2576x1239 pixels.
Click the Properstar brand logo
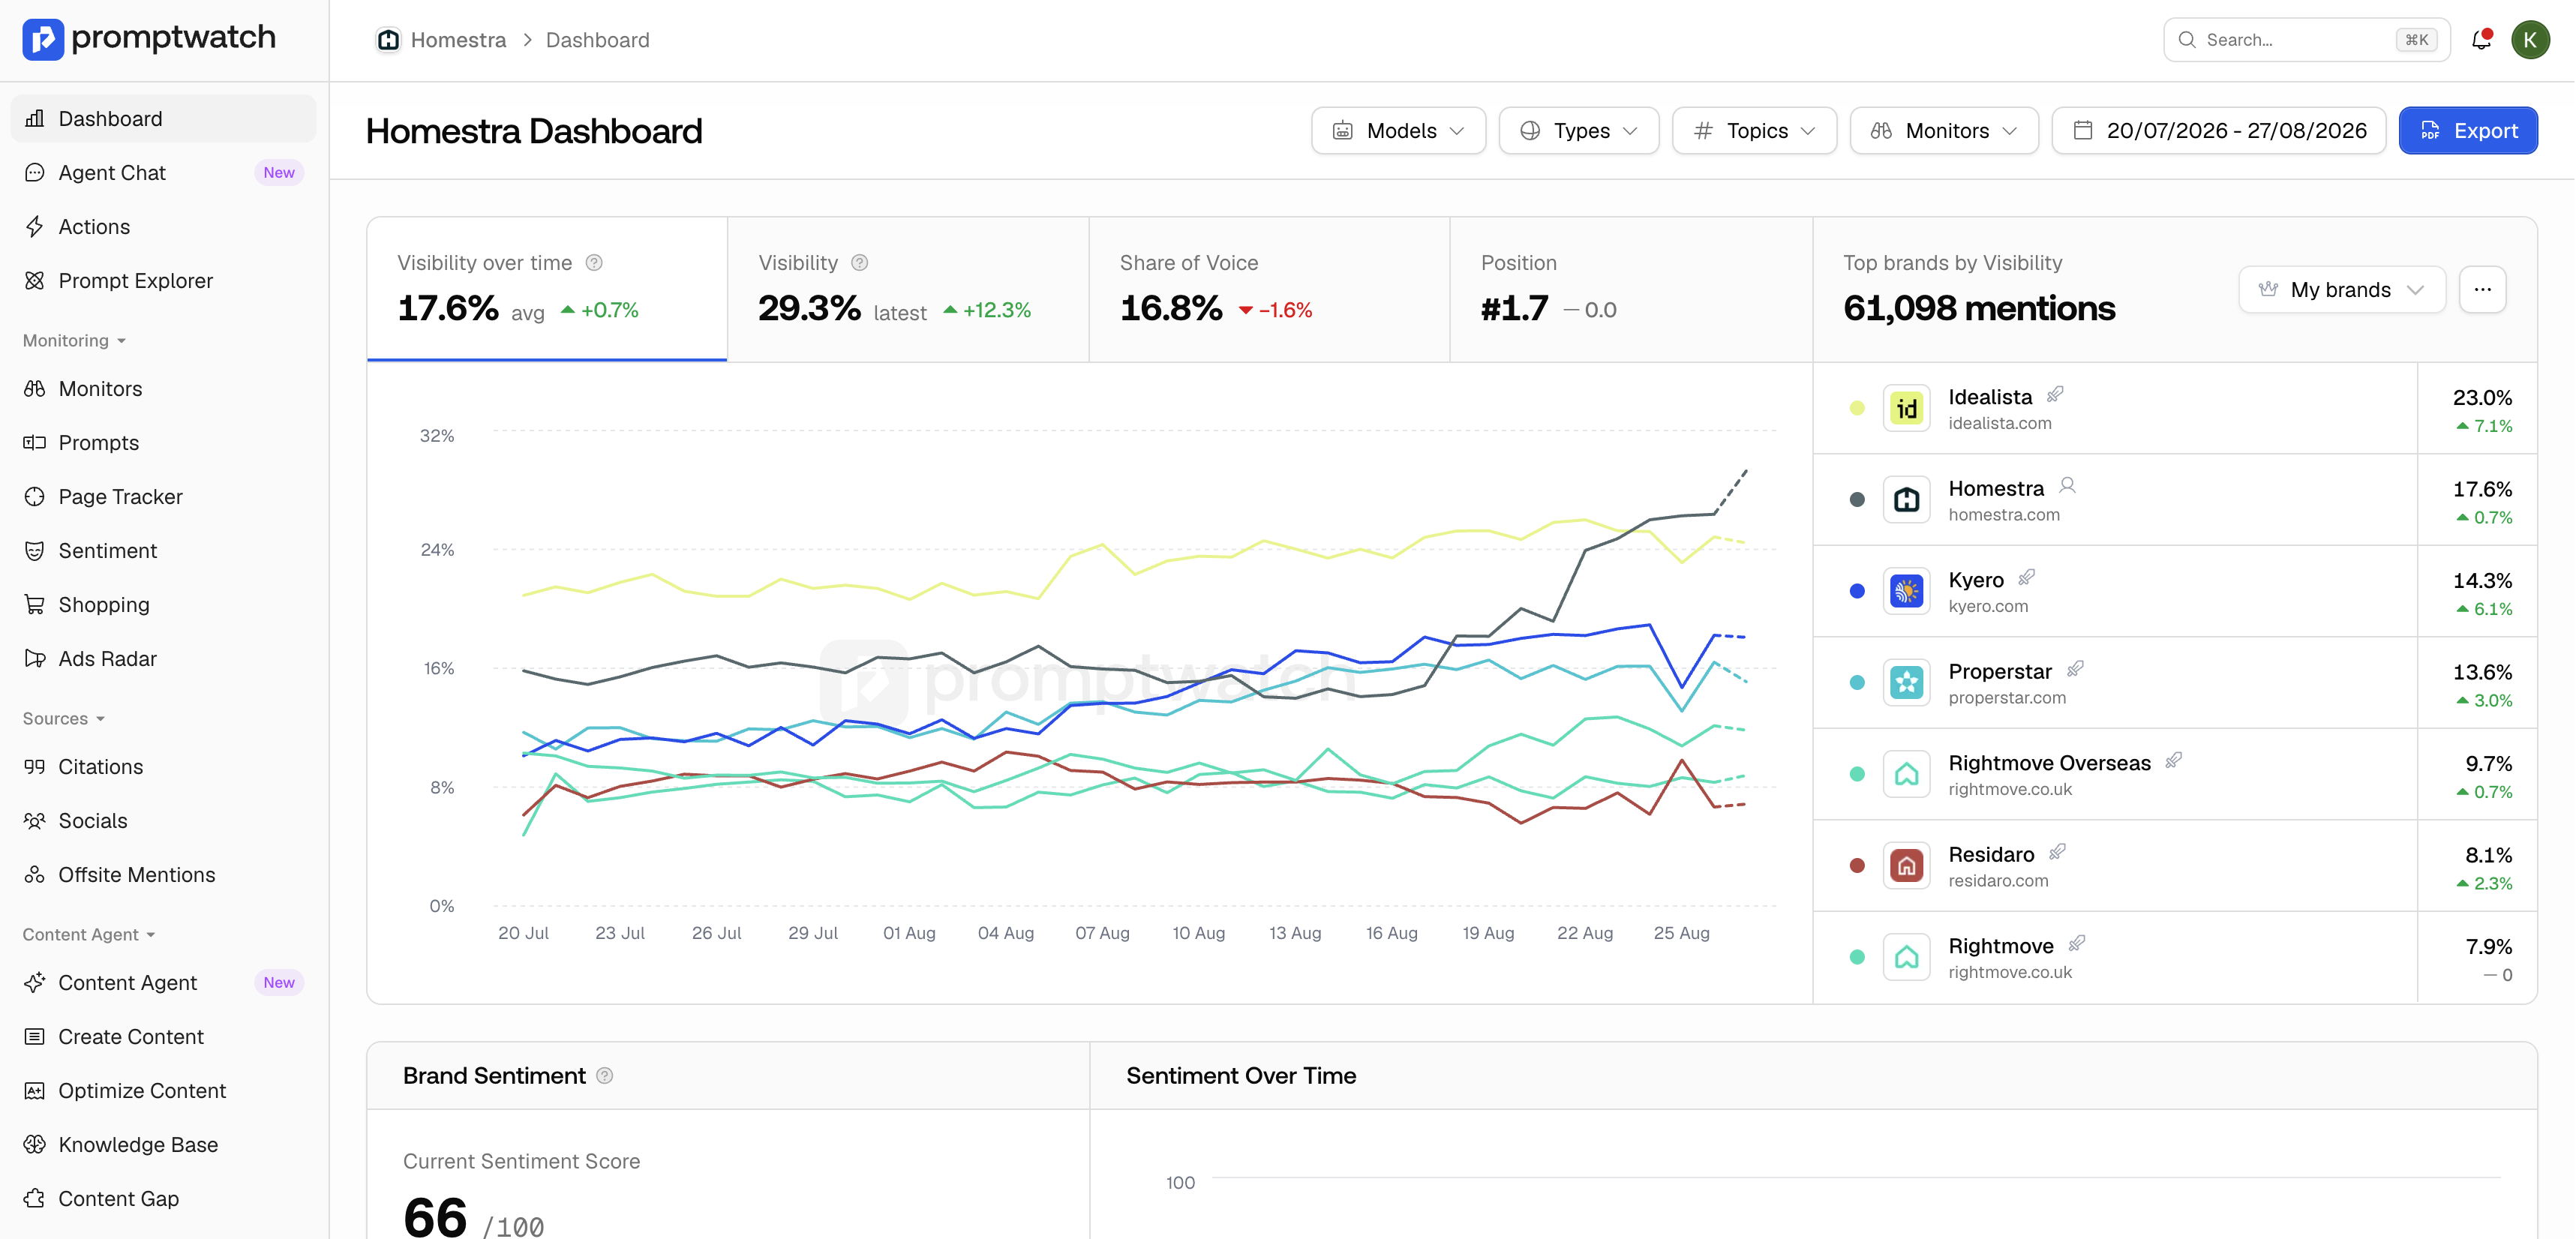click(1906, 682)
